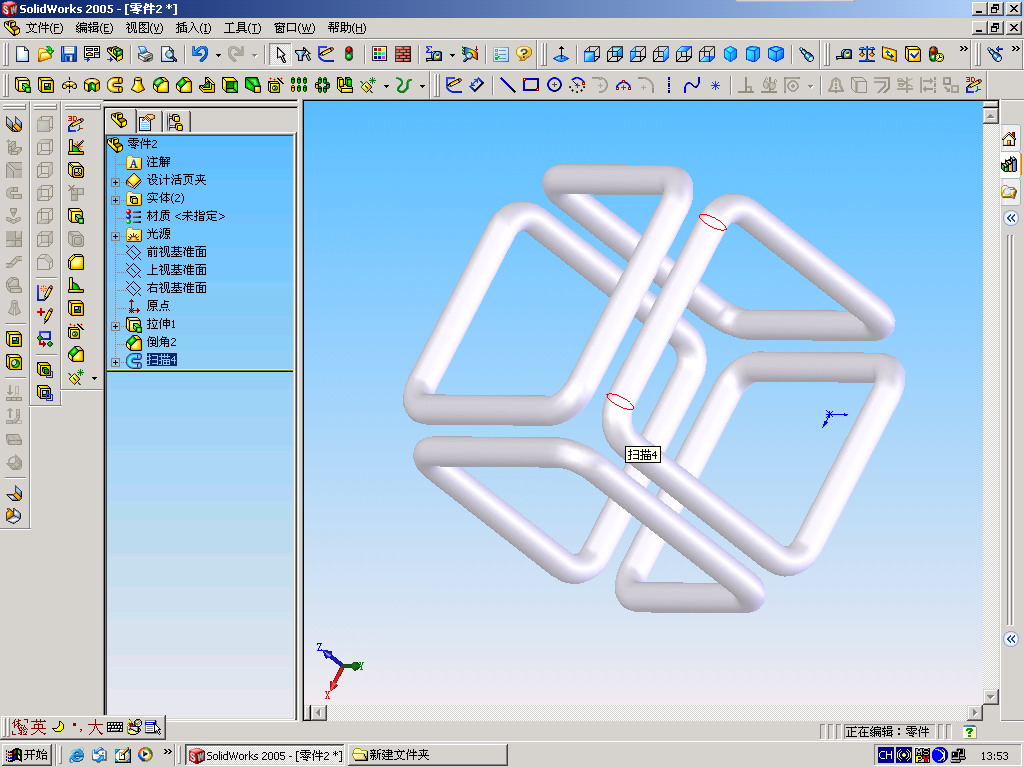Open Internet Explorer from quick launch
The width and height of the screenshot is (1024, 768).
click(x=76, y=755)
